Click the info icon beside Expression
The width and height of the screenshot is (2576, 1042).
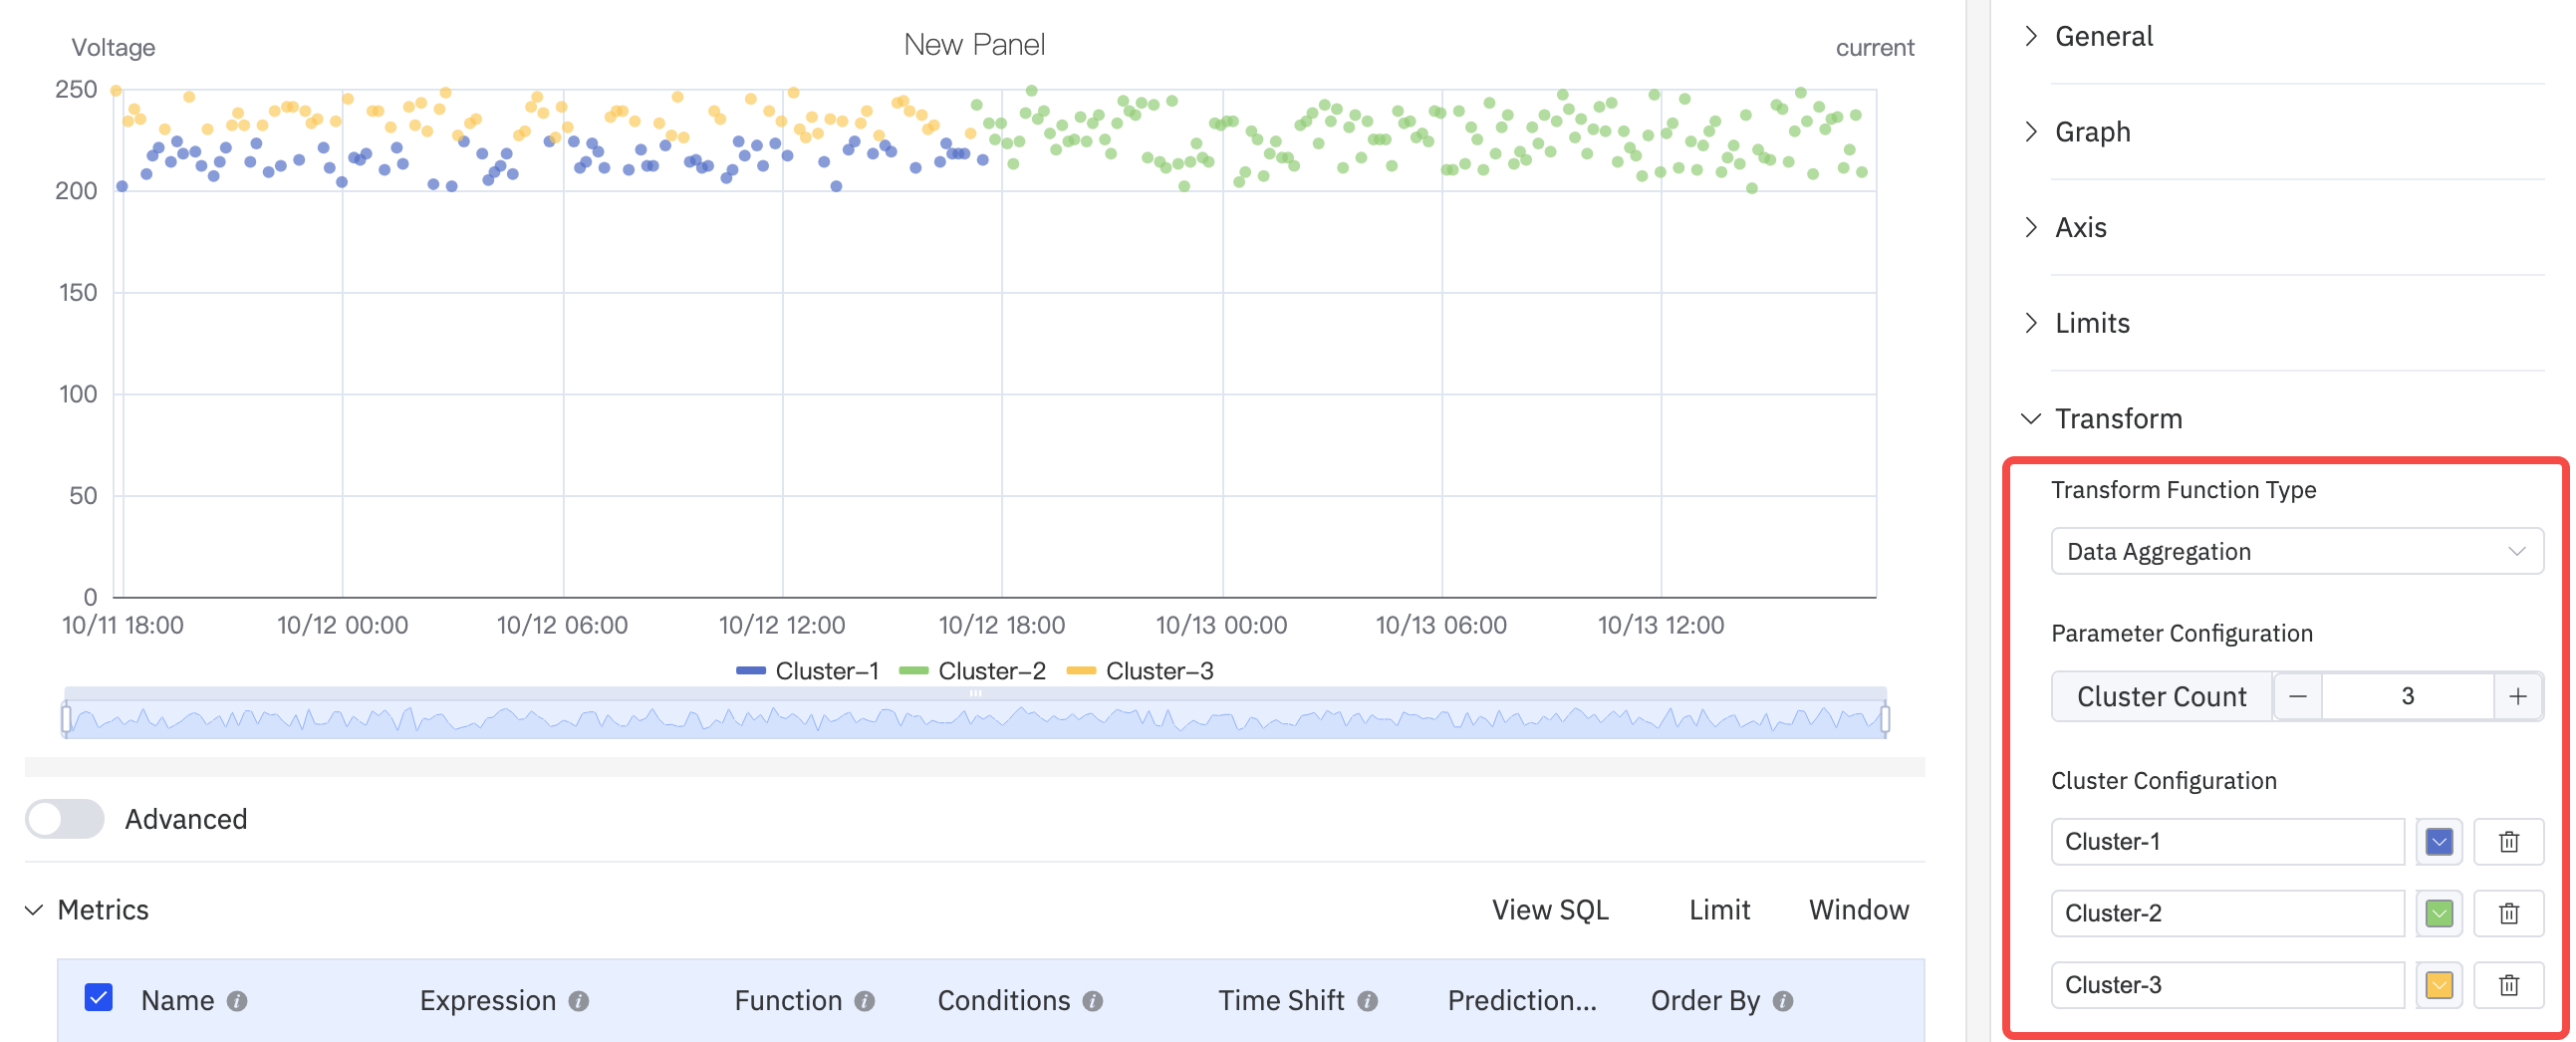[578, 1001]
